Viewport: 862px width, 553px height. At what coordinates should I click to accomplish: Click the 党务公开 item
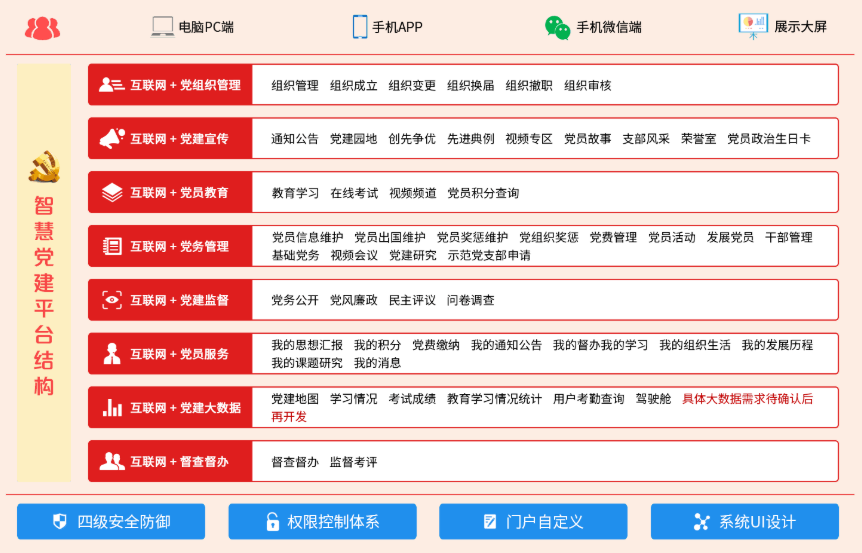pos(295,300)
